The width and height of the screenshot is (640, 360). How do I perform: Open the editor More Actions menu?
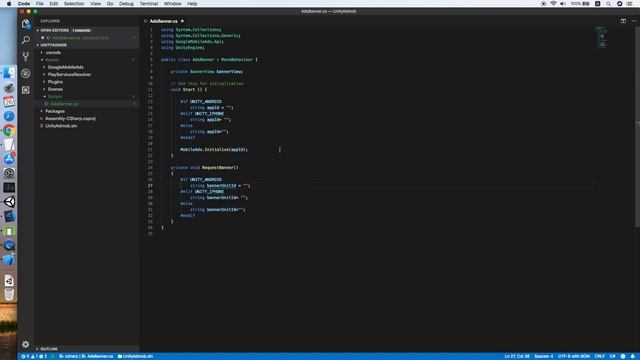pyautogui.click(x=634, y=21)
